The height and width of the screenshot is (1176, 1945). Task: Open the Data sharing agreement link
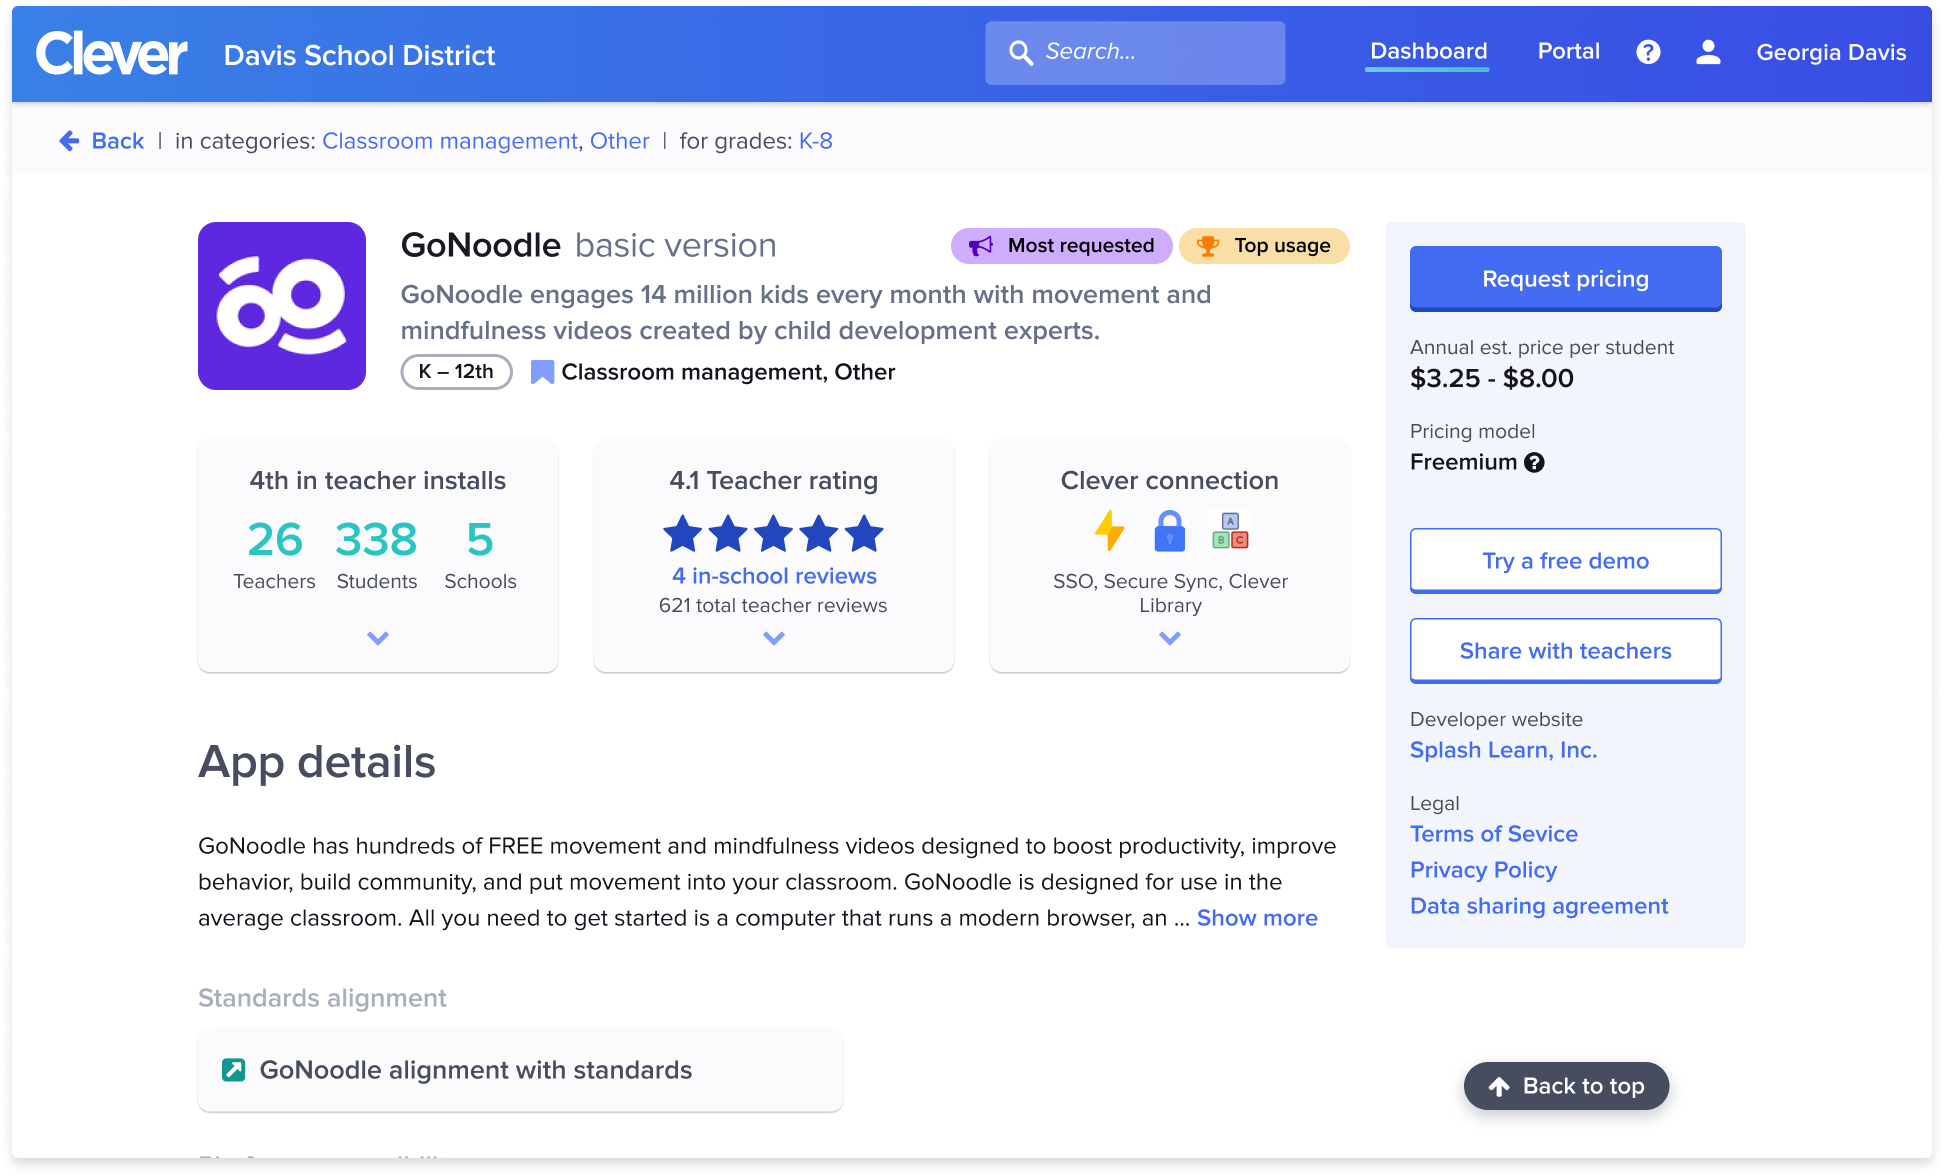[x=1539, y=906]
